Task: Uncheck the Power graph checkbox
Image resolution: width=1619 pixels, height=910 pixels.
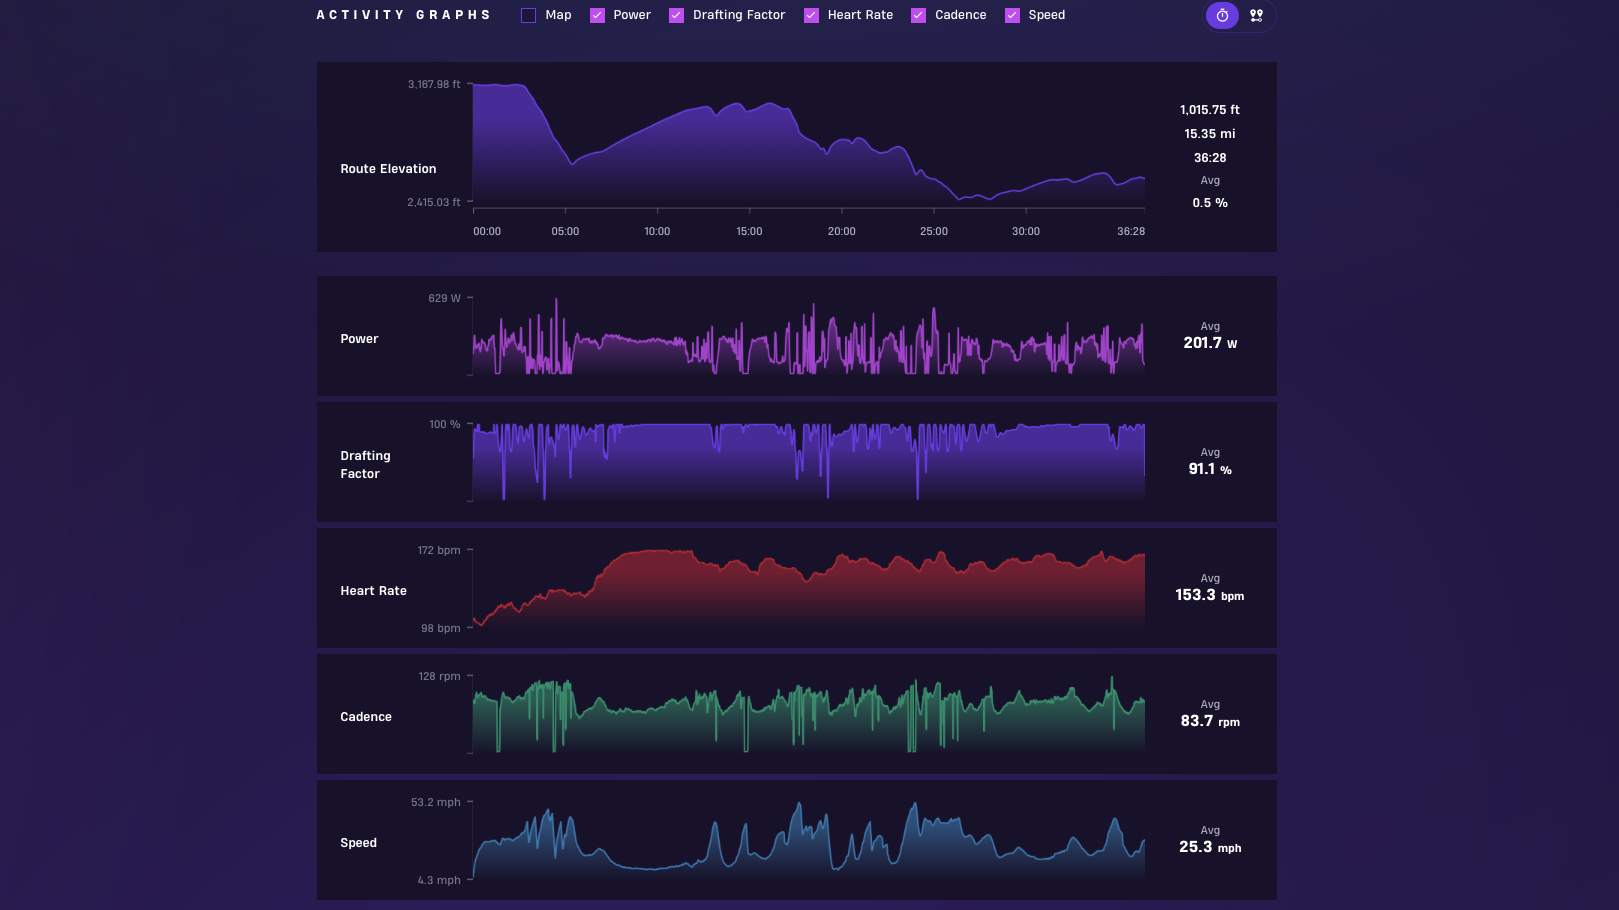Action: coord(597,15)
